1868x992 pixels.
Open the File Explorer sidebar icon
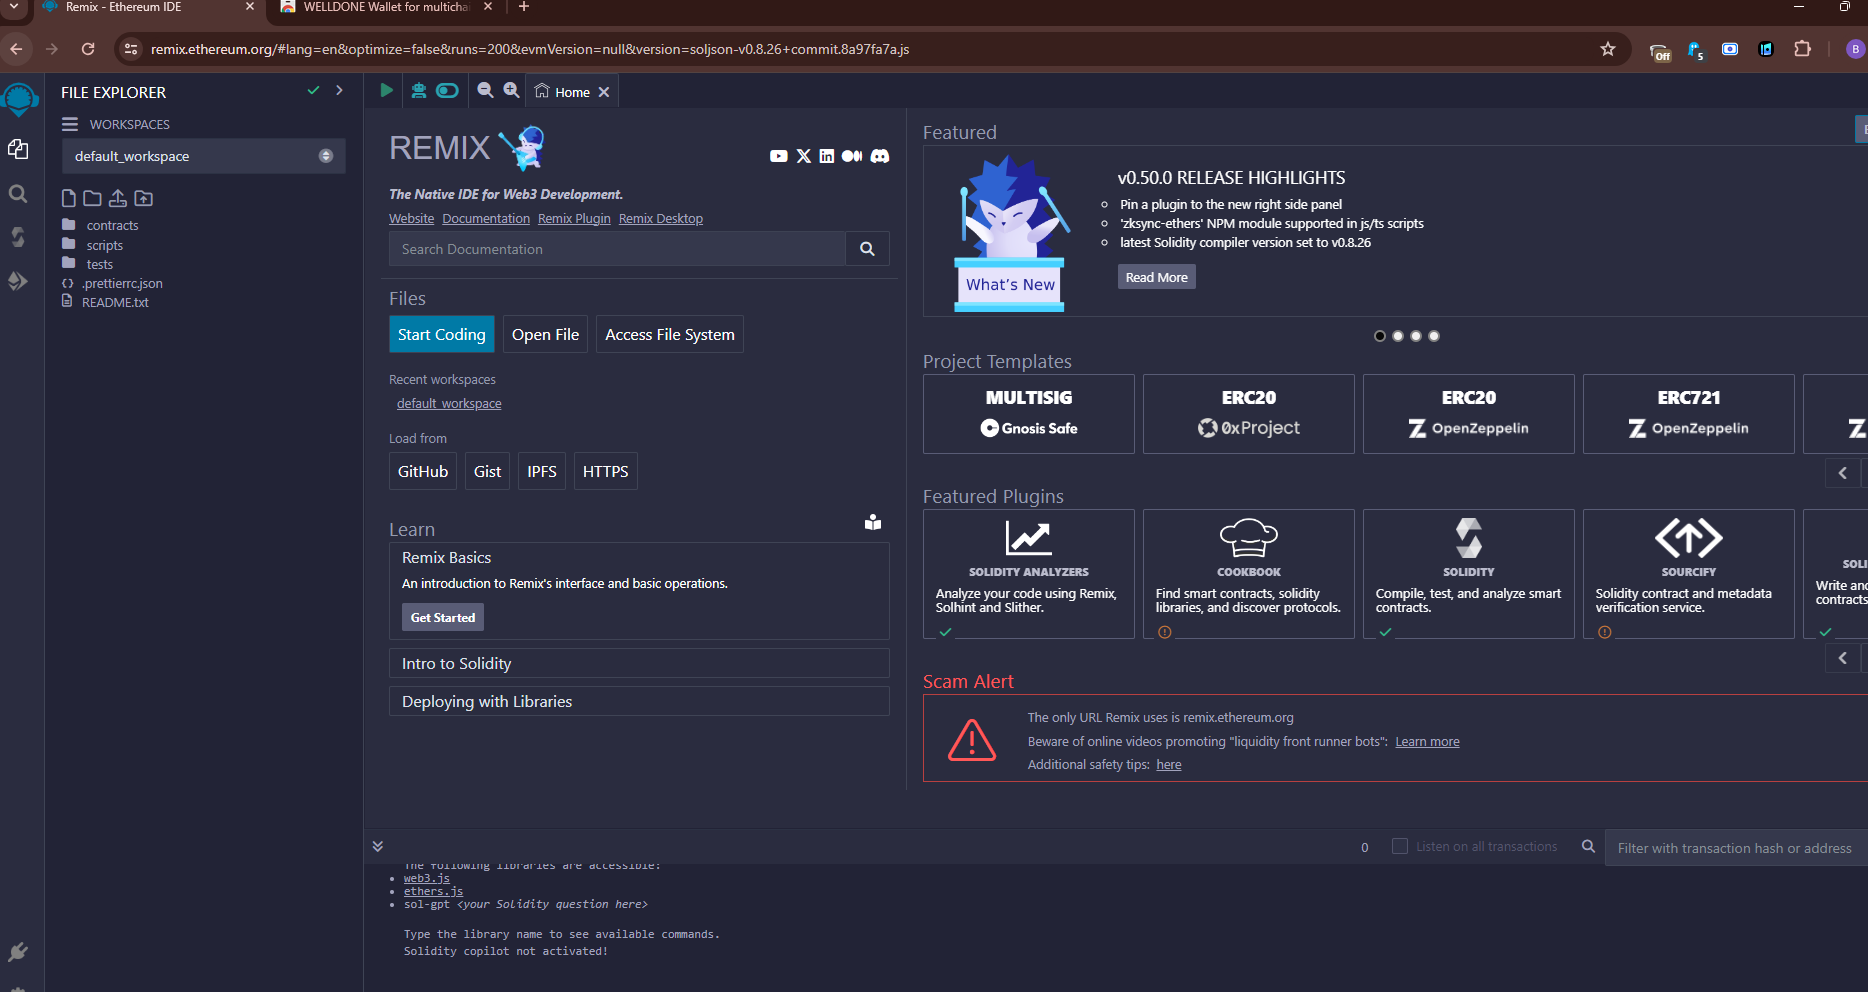pyautogui.click(x=18, y=149)
